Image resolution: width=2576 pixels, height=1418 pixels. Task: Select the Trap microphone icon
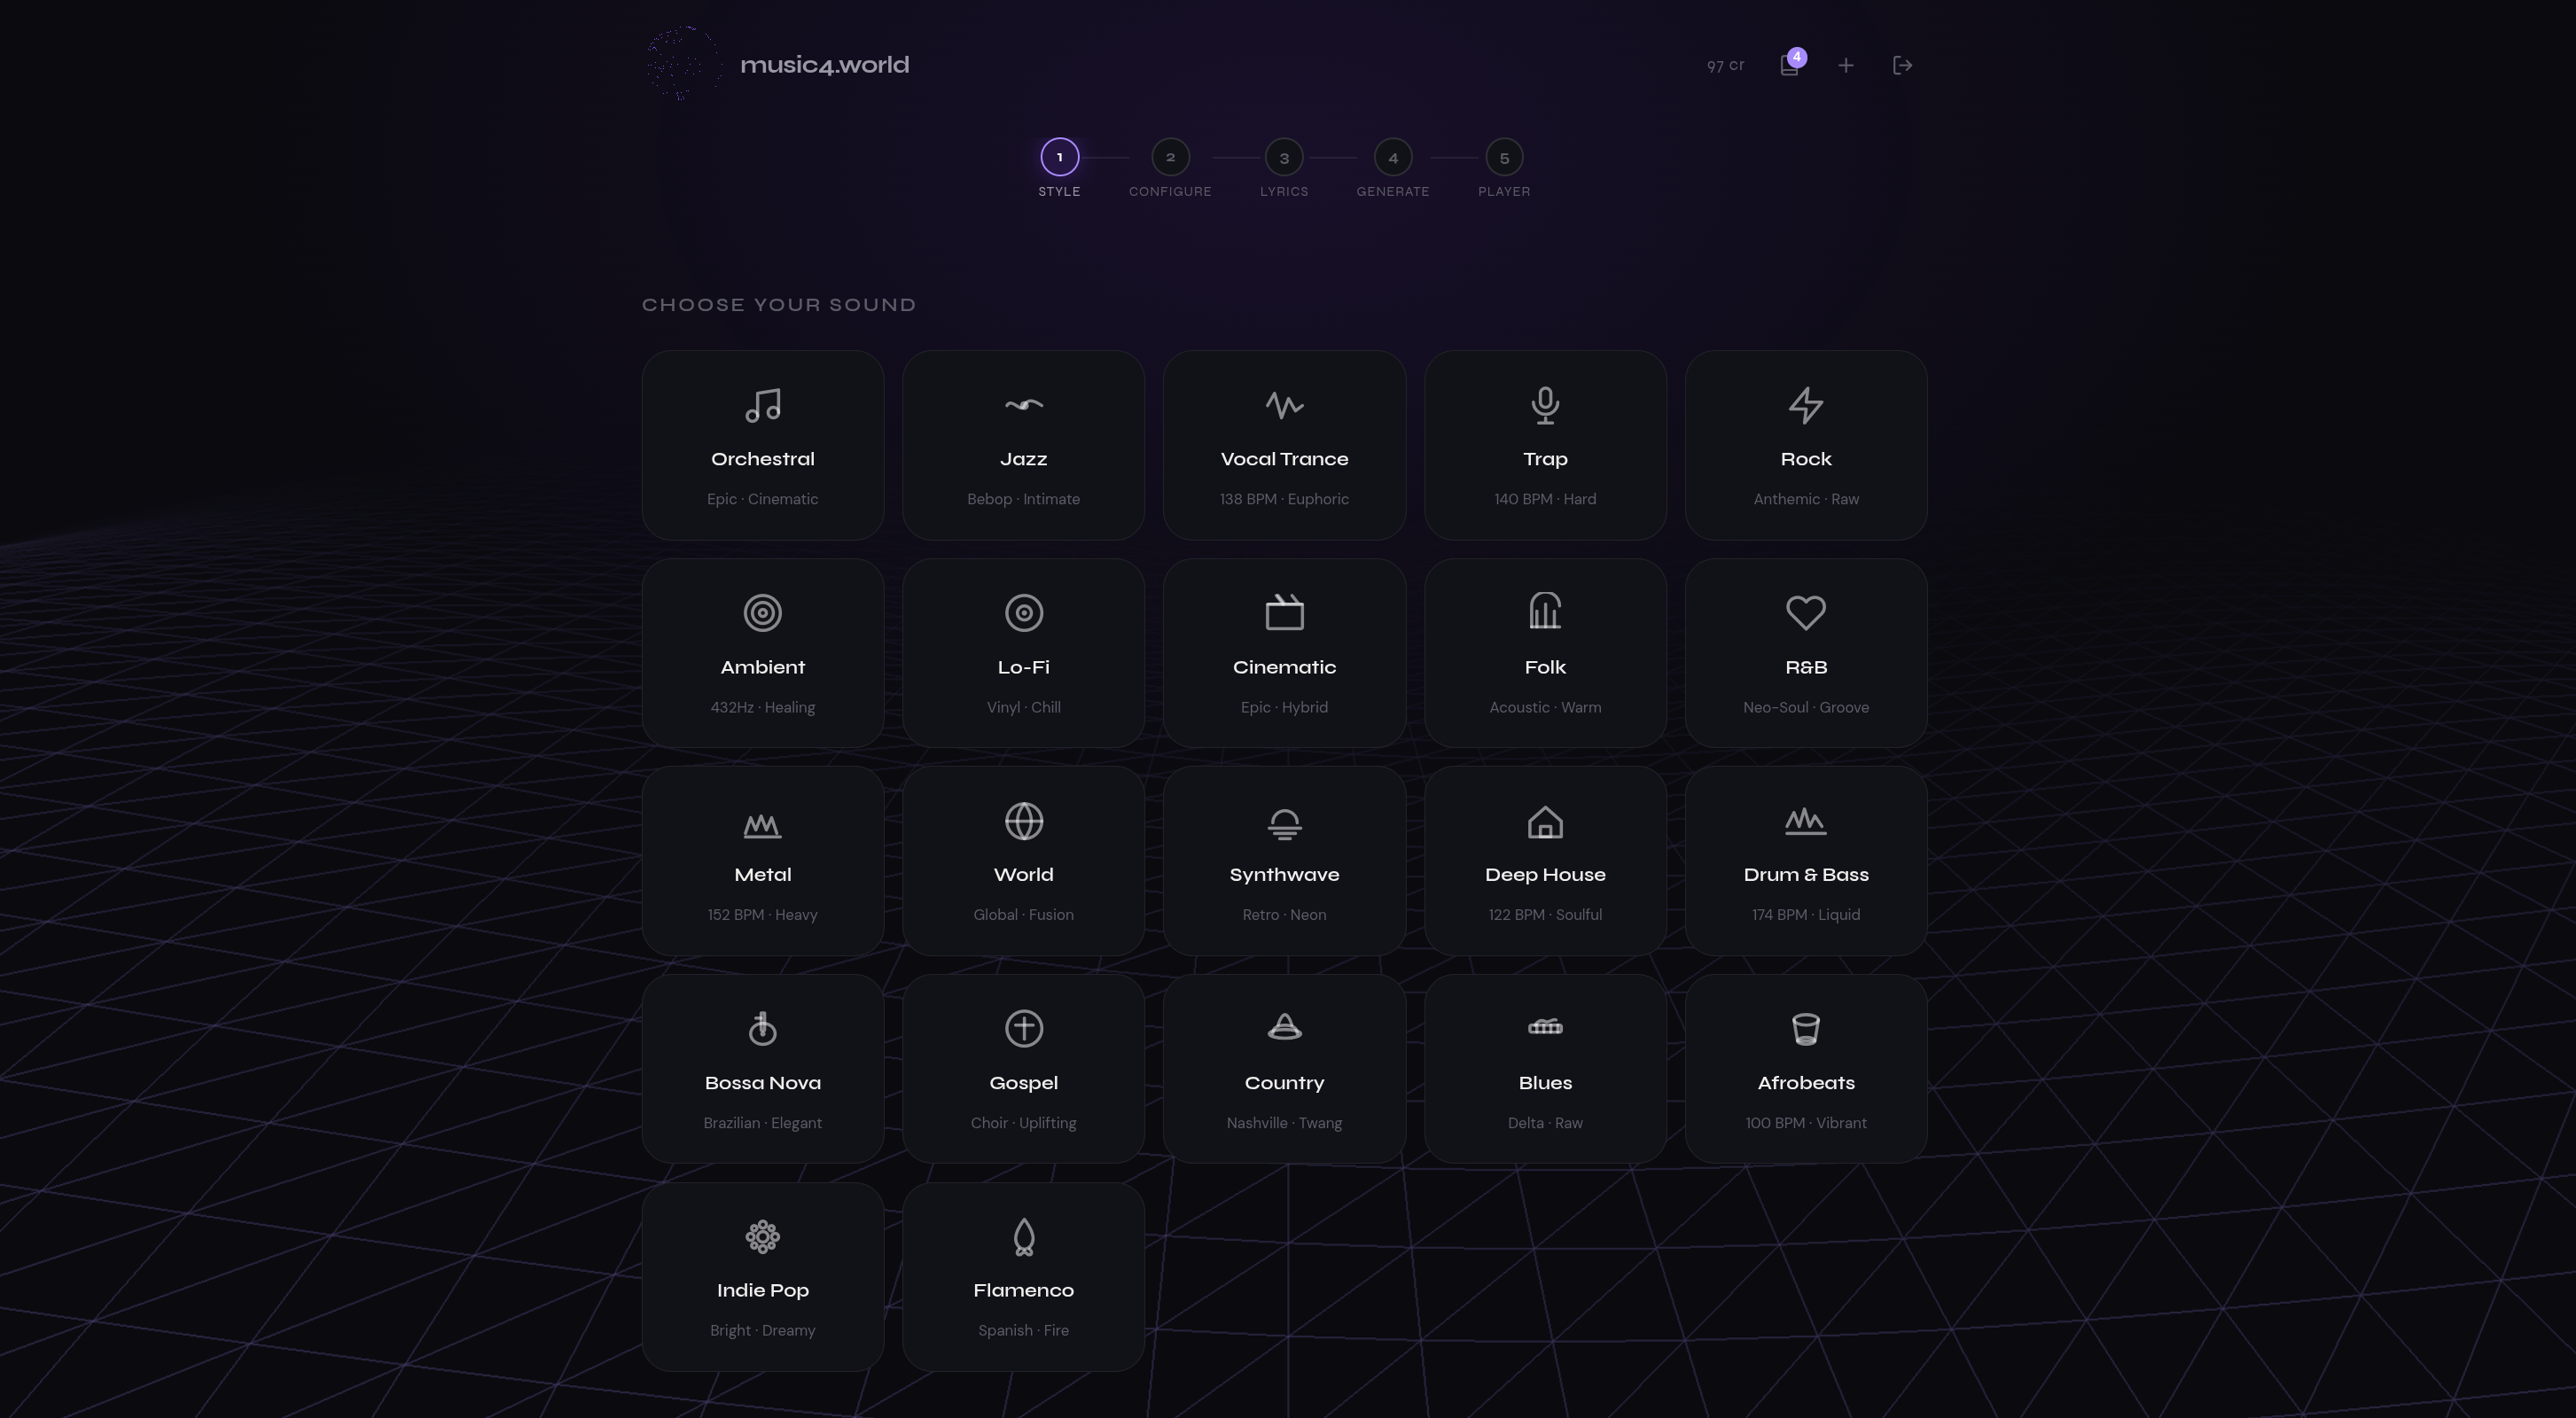(x=1545, y=405)
